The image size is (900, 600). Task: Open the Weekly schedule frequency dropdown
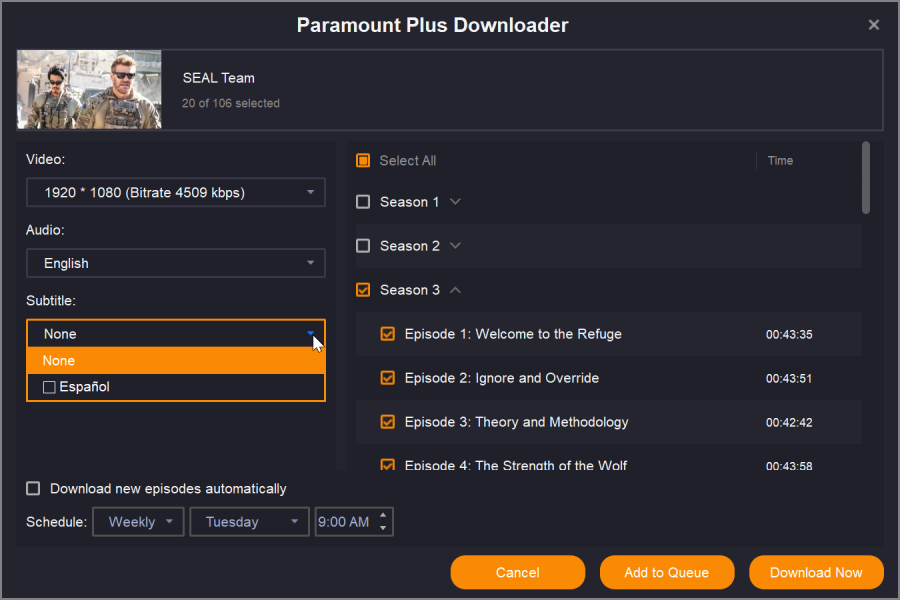[138, 522]
